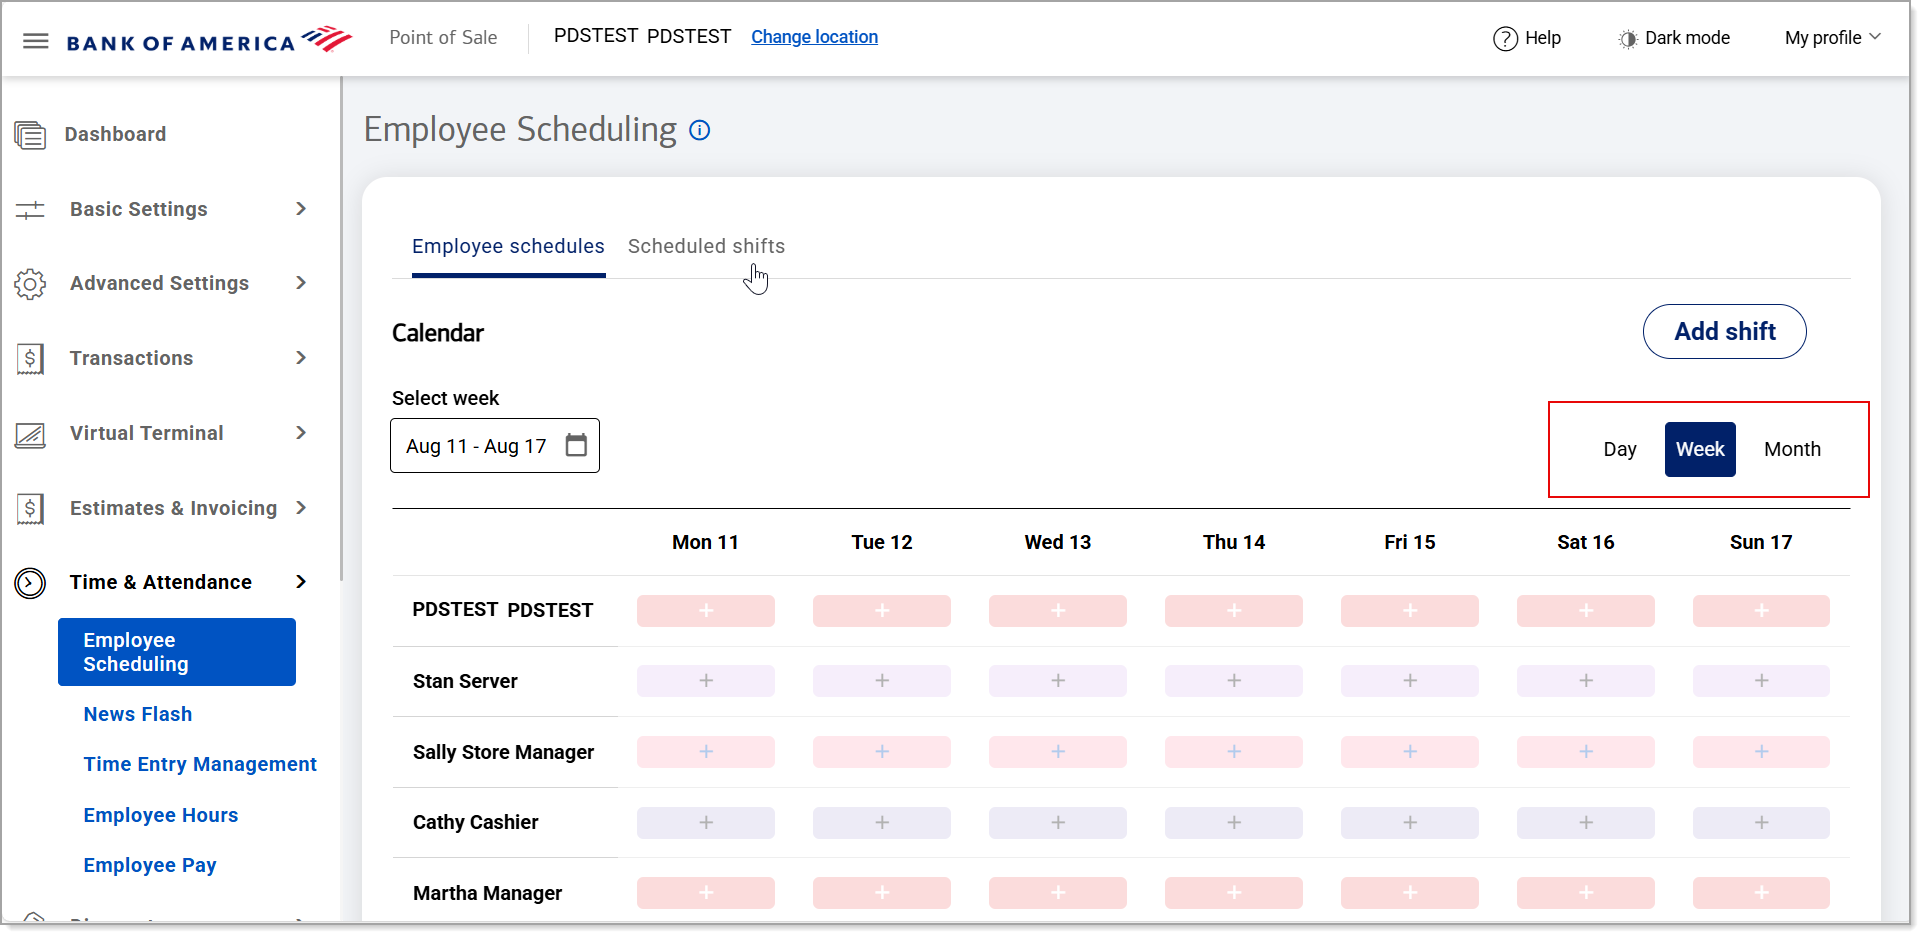
Task: Open Time Entry Management page
Action: point(200,764)
